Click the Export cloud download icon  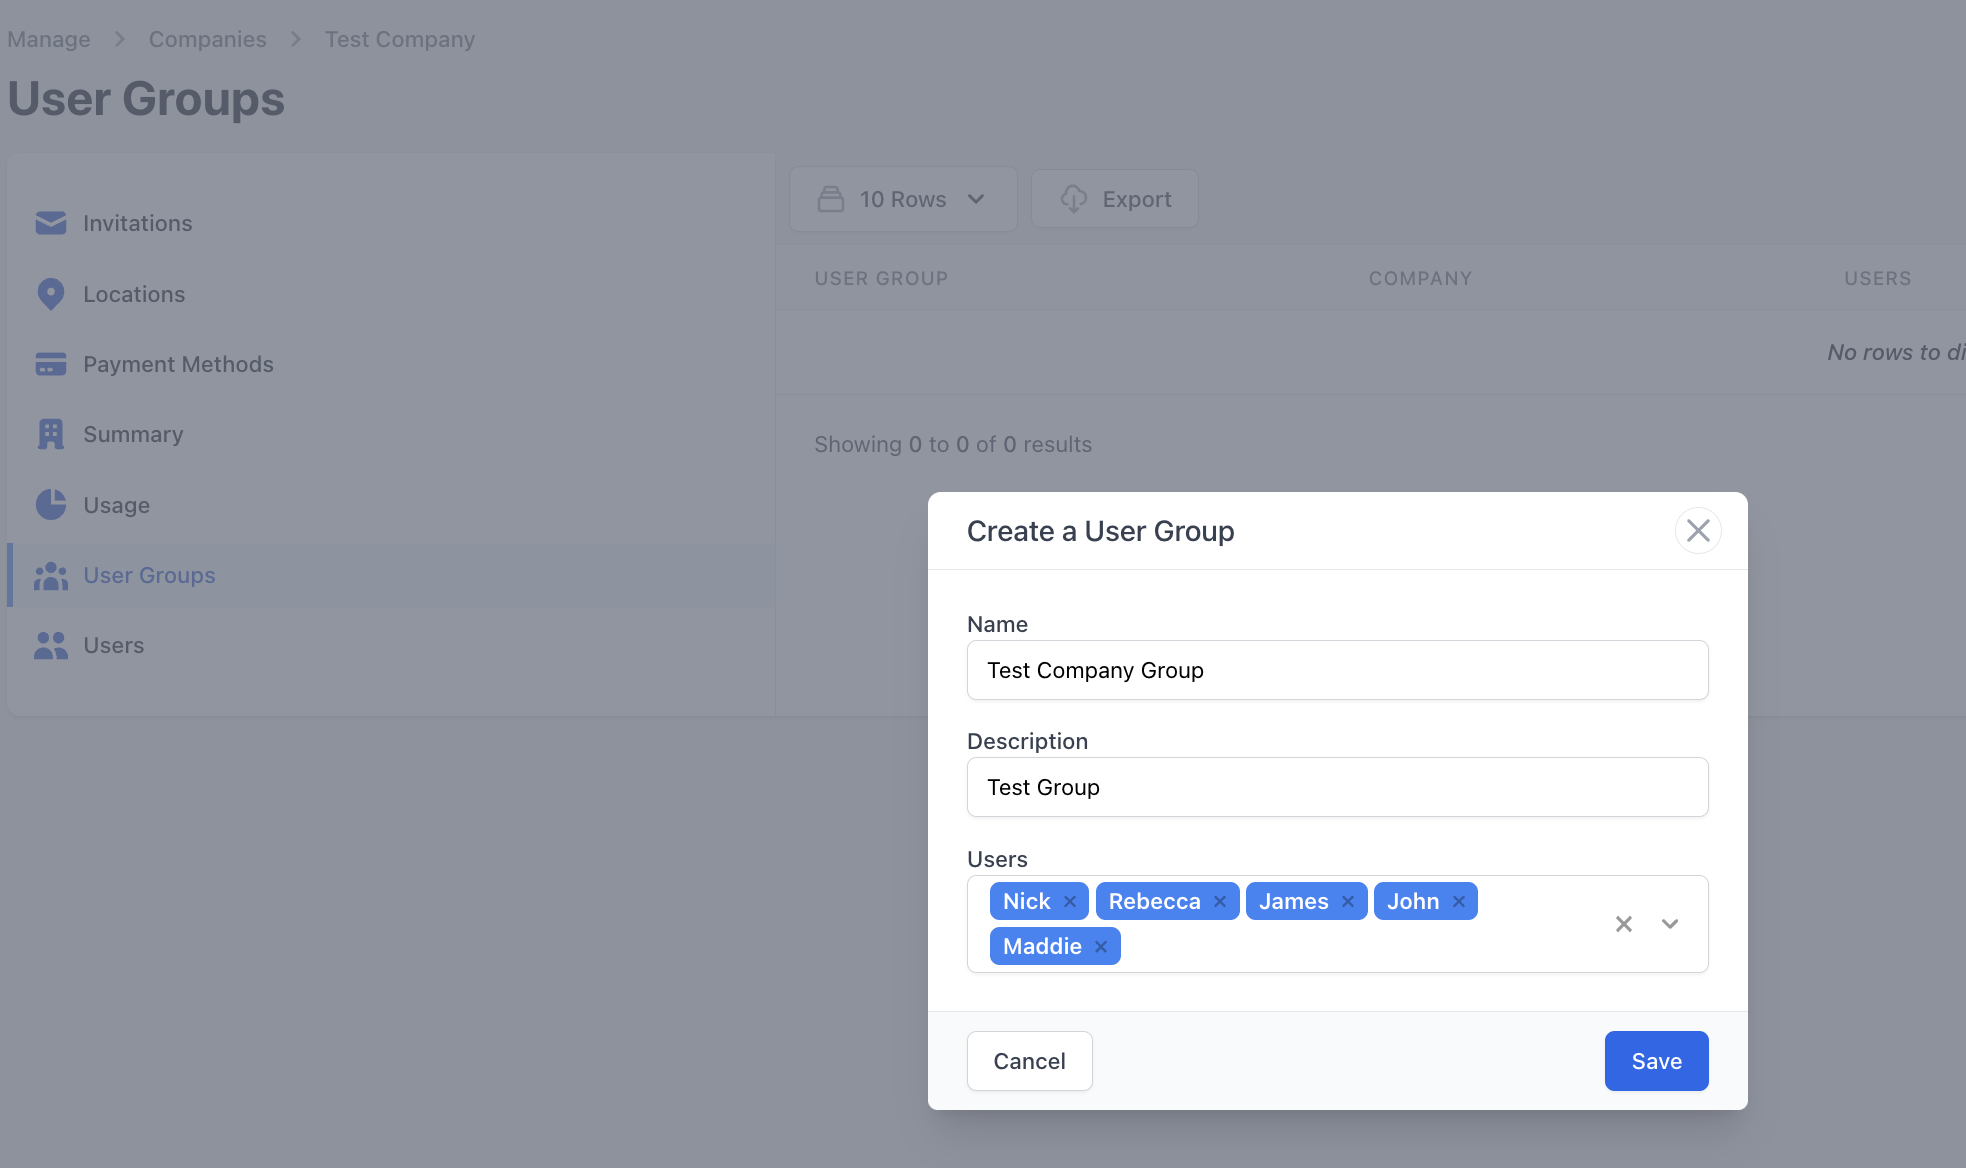(1074, 199)
